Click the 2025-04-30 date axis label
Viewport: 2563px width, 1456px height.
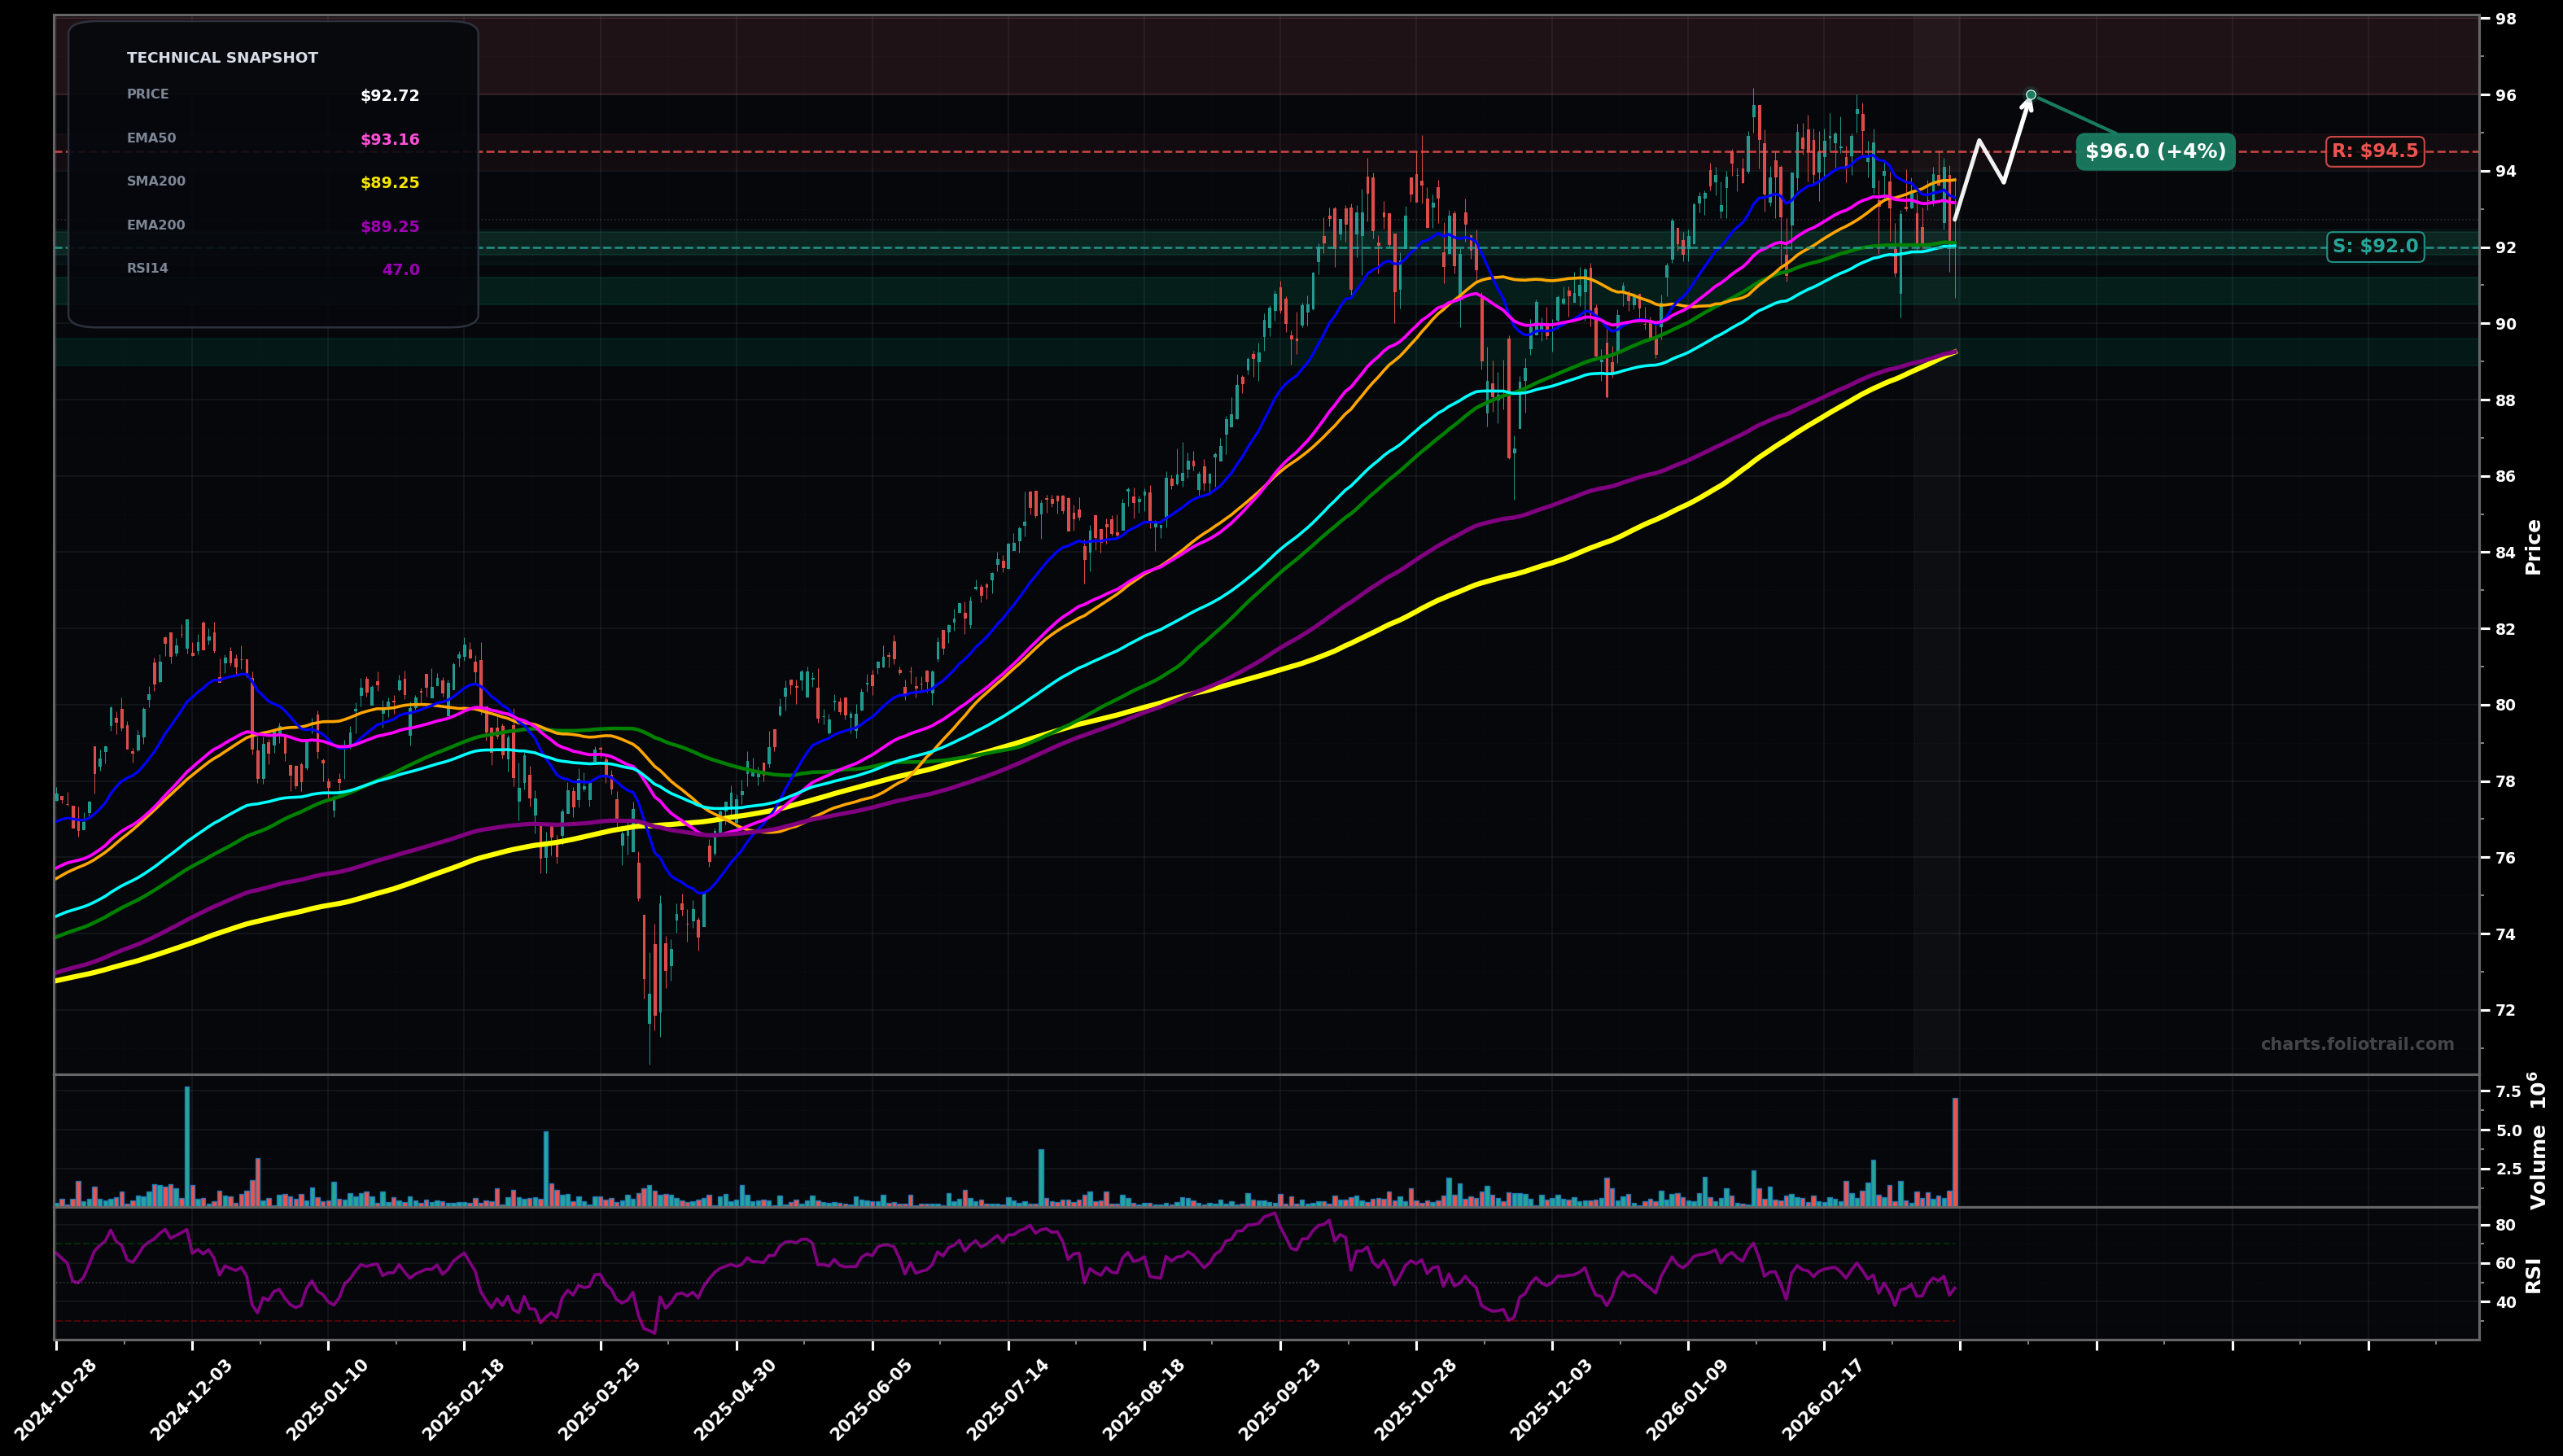734,1400
